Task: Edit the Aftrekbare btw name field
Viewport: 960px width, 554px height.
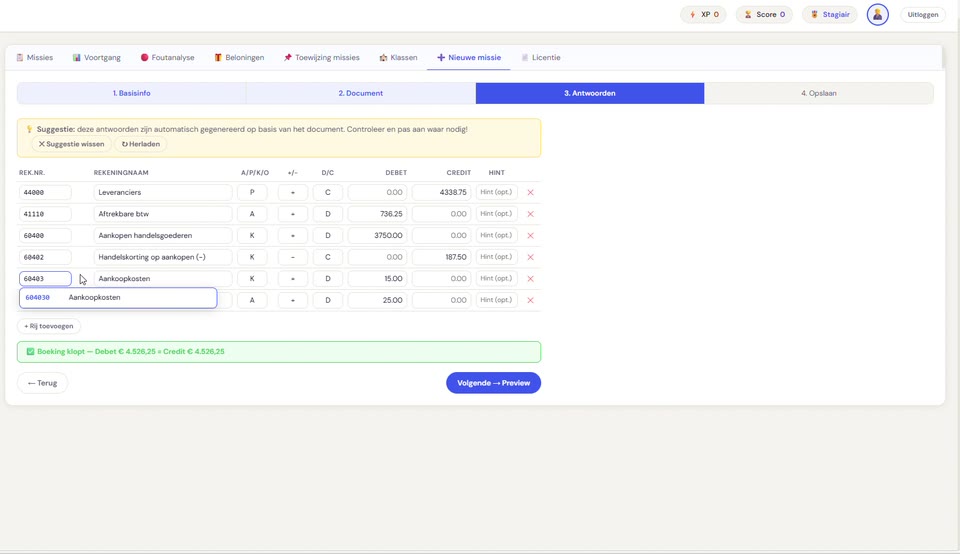Action: [x=163, y=214]
